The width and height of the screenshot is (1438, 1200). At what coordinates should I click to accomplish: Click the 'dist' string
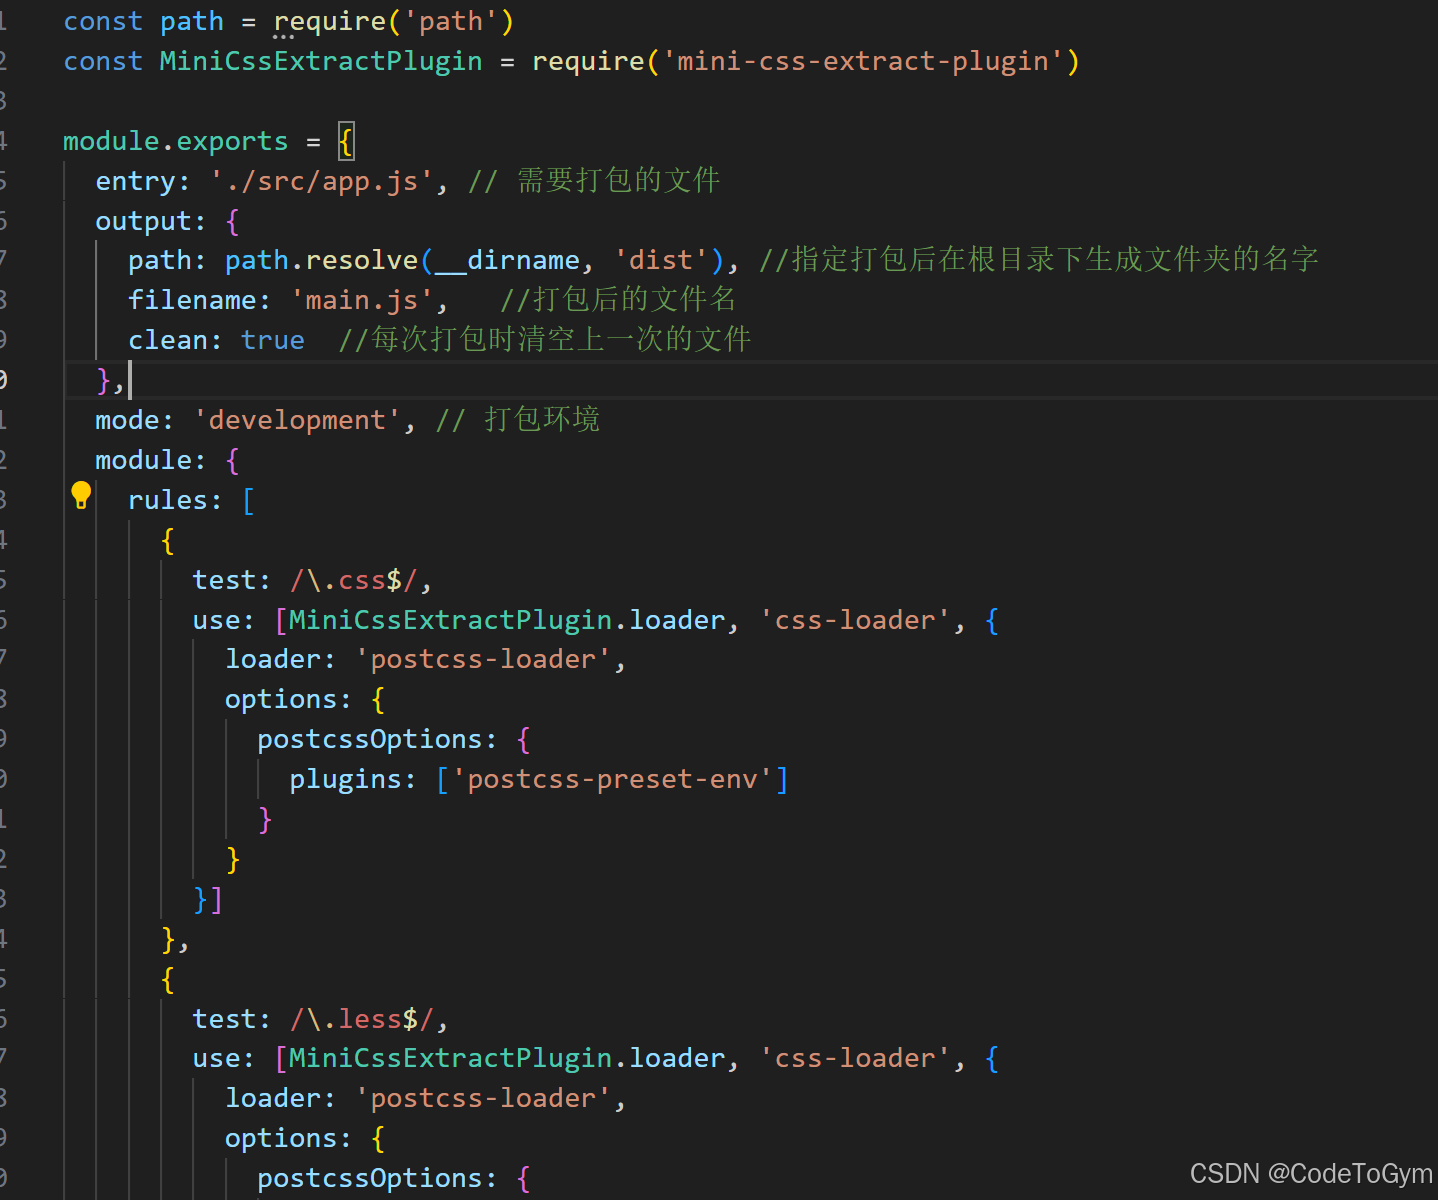pos(661,260)
